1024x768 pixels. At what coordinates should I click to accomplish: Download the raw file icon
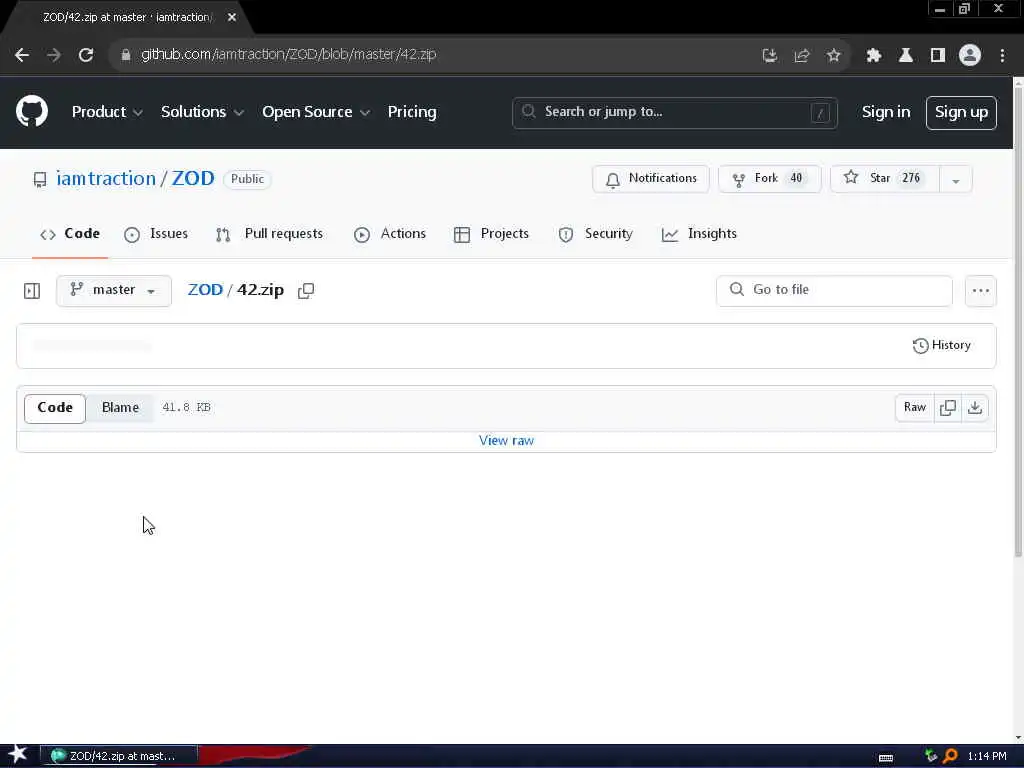point(975,408)
